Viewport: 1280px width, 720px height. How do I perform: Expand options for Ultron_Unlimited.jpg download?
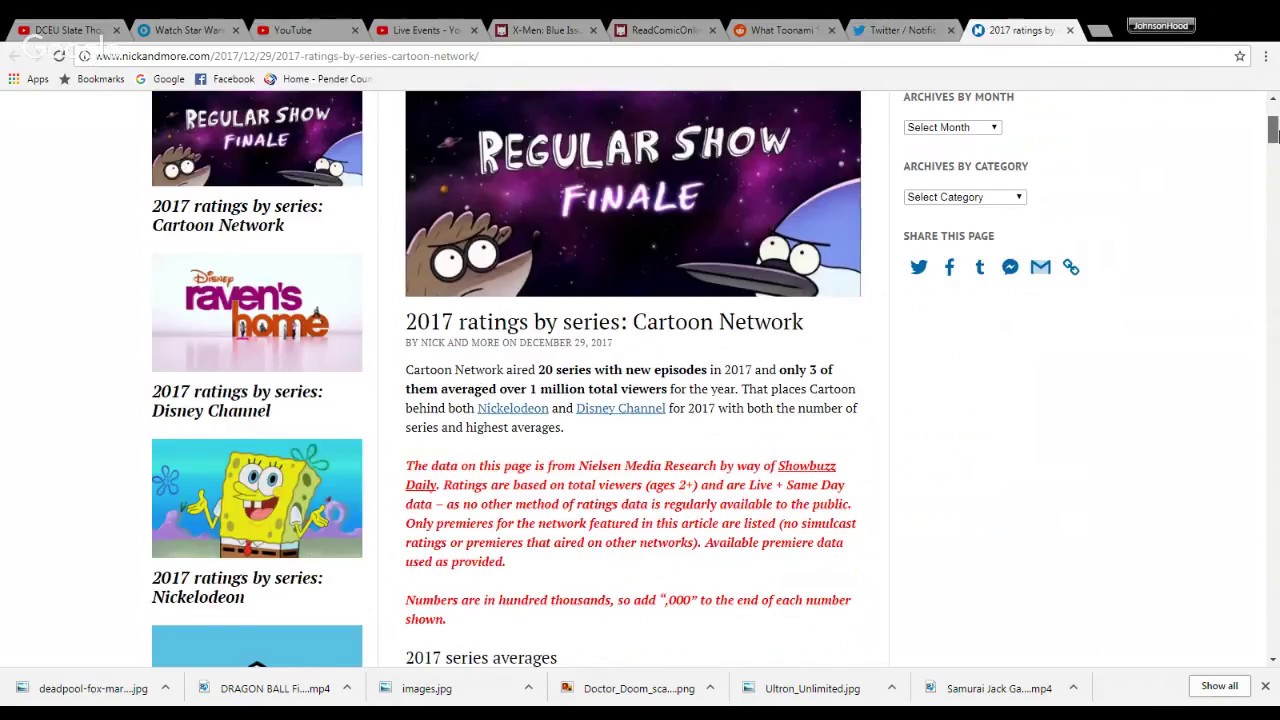point(891,688)
